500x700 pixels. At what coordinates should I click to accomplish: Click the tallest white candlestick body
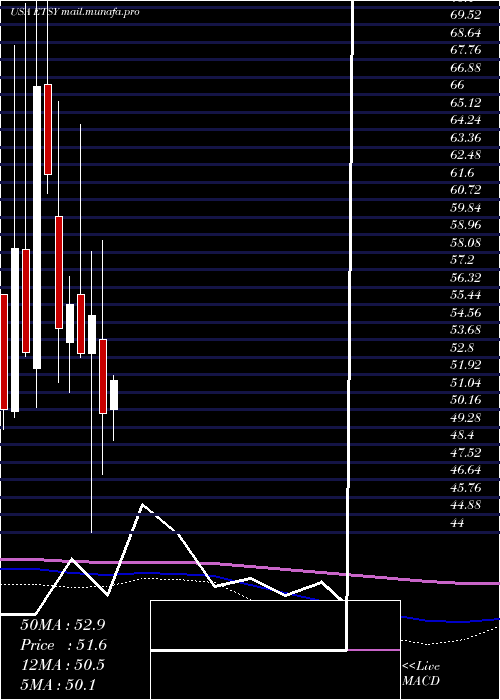click(37, 228)
